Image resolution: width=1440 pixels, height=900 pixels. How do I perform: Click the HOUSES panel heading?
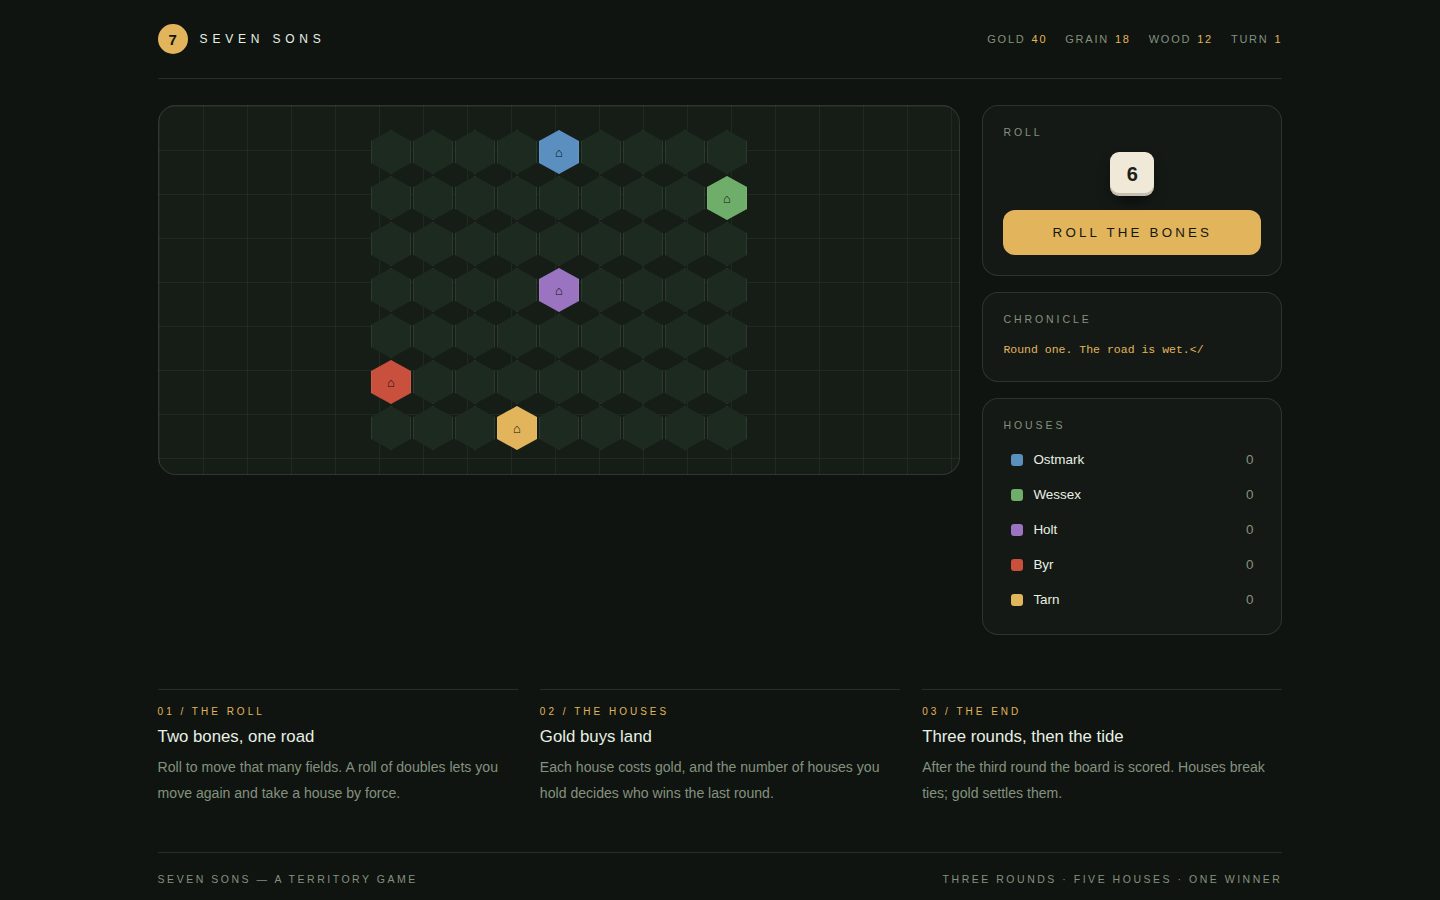(1034, 425)
